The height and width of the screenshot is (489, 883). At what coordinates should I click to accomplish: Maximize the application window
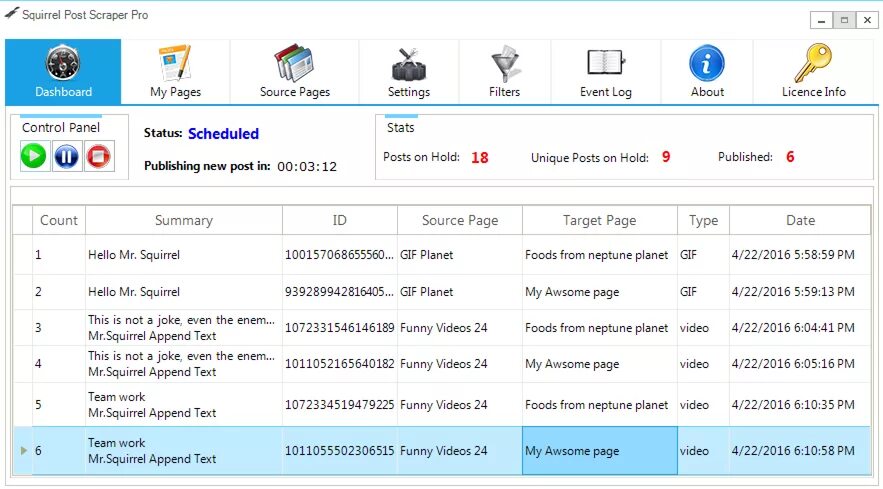click(844, 20)
